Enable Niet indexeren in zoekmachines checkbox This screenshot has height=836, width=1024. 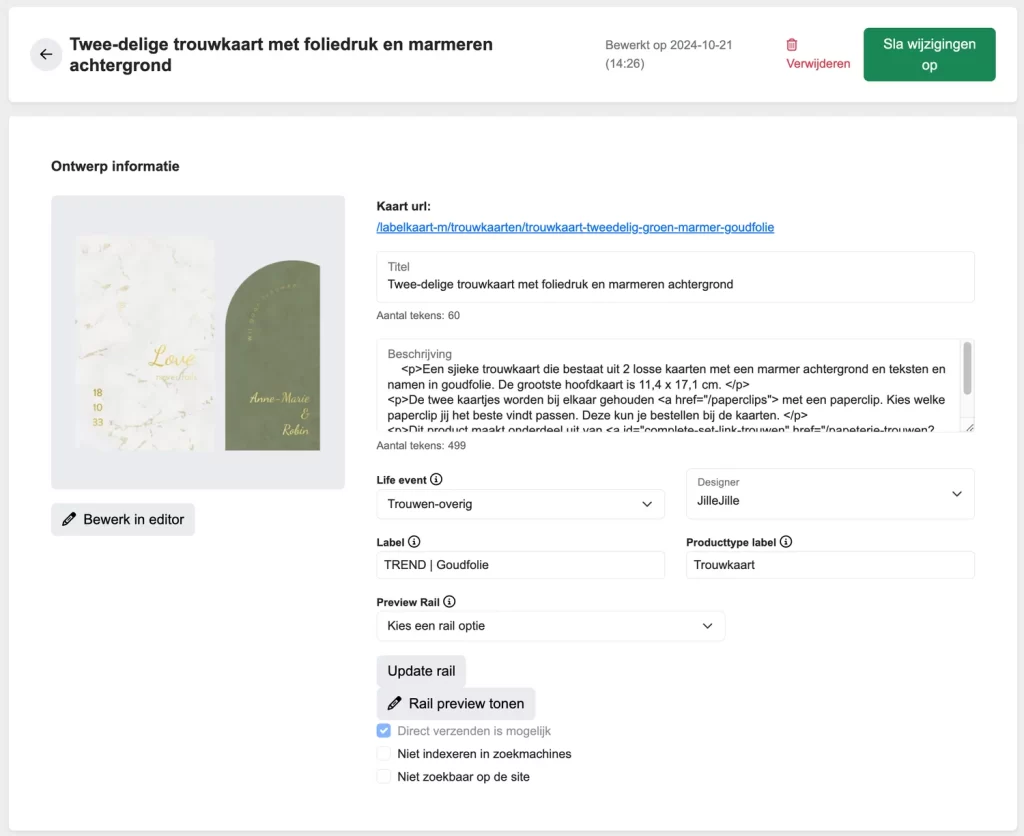coord(384,754)
